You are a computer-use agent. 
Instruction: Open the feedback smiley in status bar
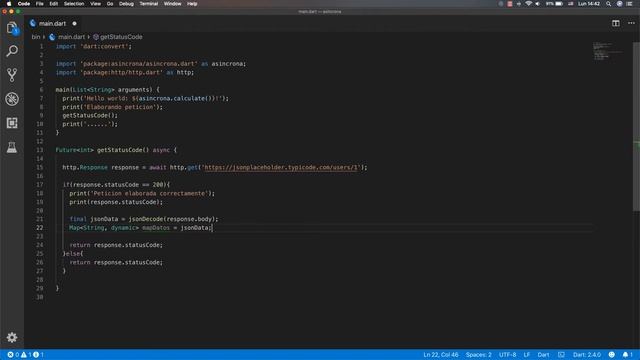coord(611,355)
